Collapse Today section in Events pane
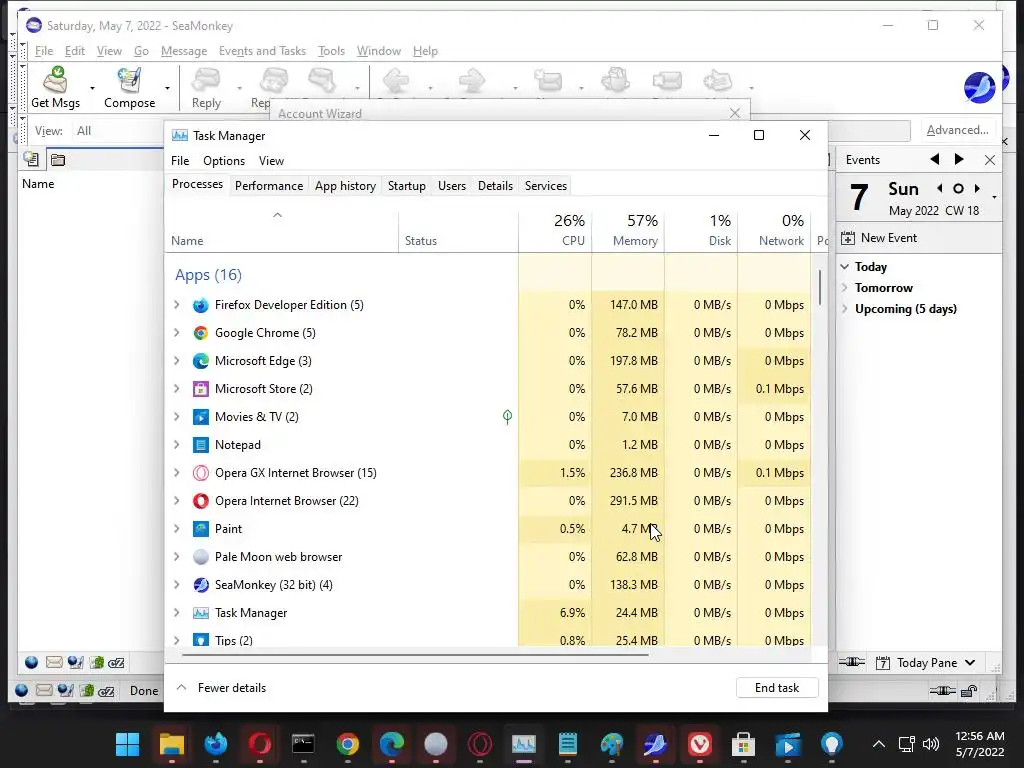 tap(845, 267)
